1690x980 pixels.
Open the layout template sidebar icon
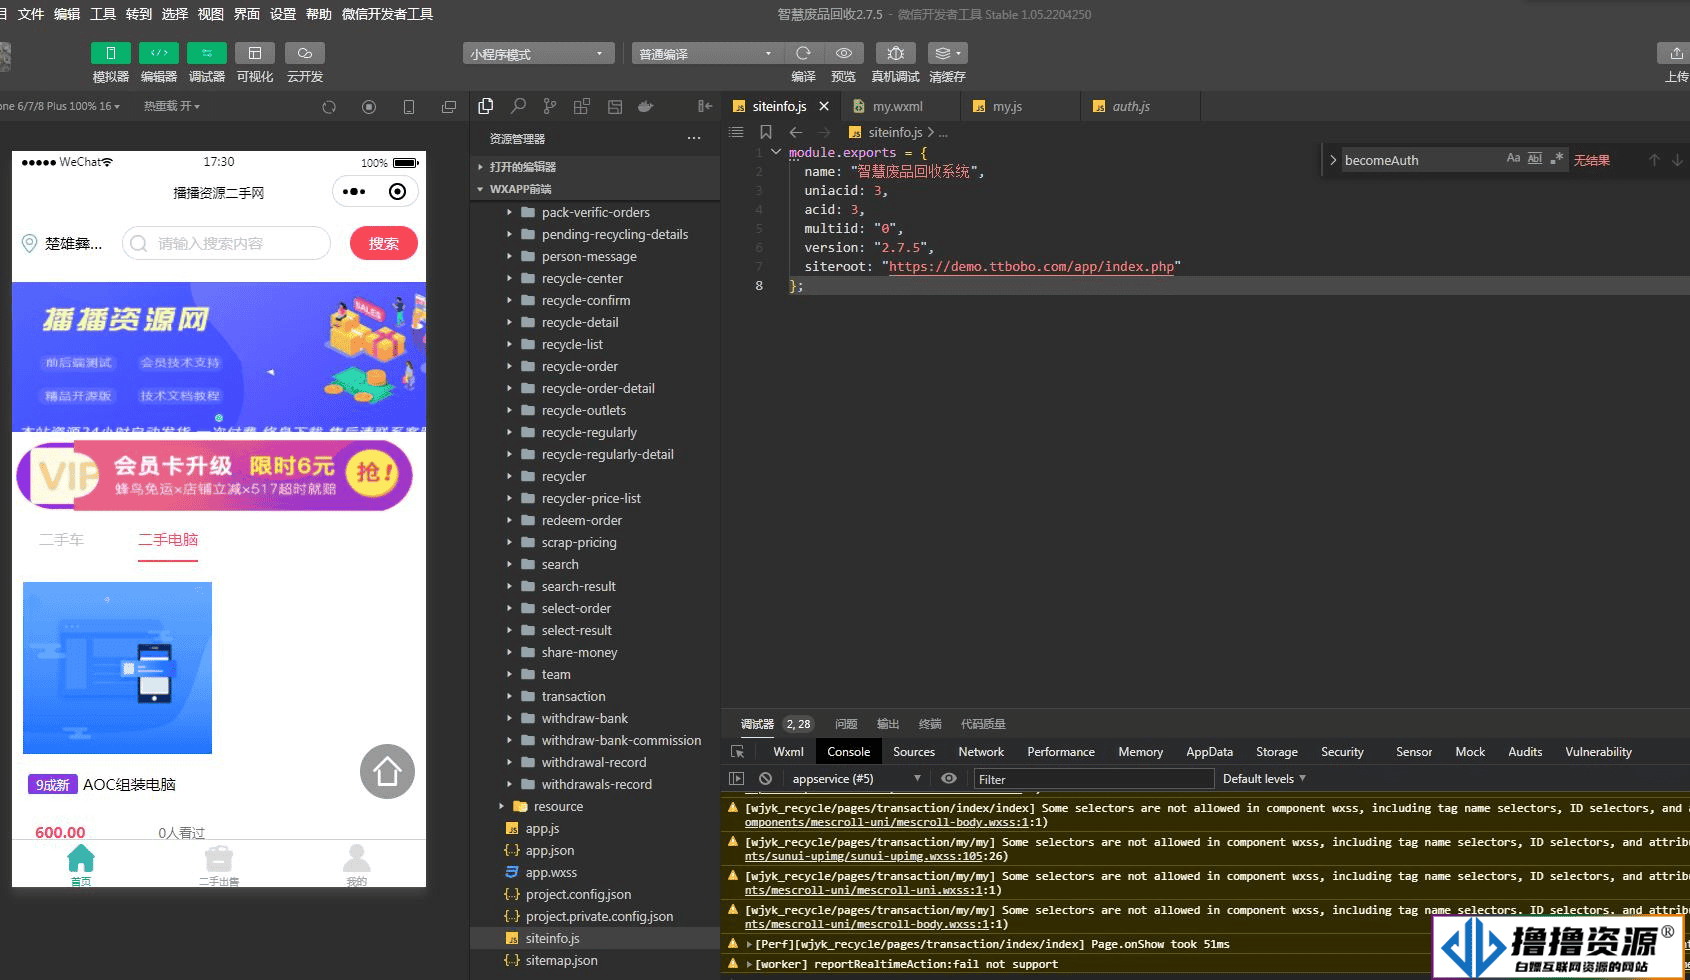[615, 106]
